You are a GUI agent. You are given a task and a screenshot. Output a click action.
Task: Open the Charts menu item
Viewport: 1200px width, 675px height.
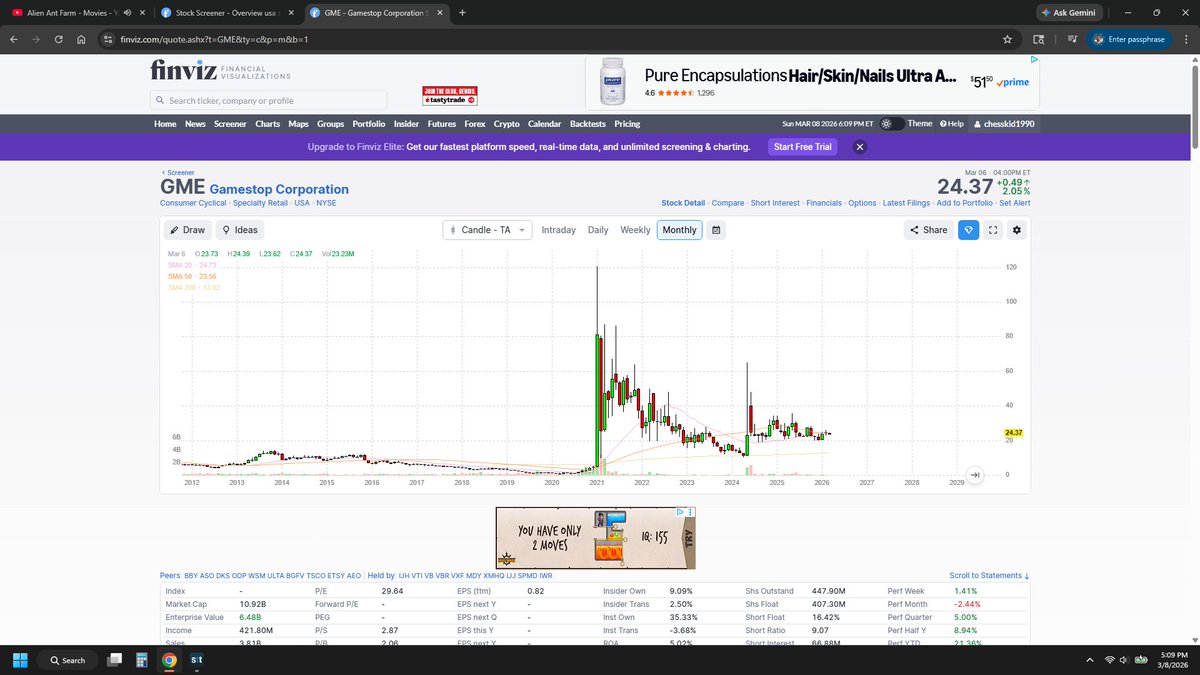(267, 124)
